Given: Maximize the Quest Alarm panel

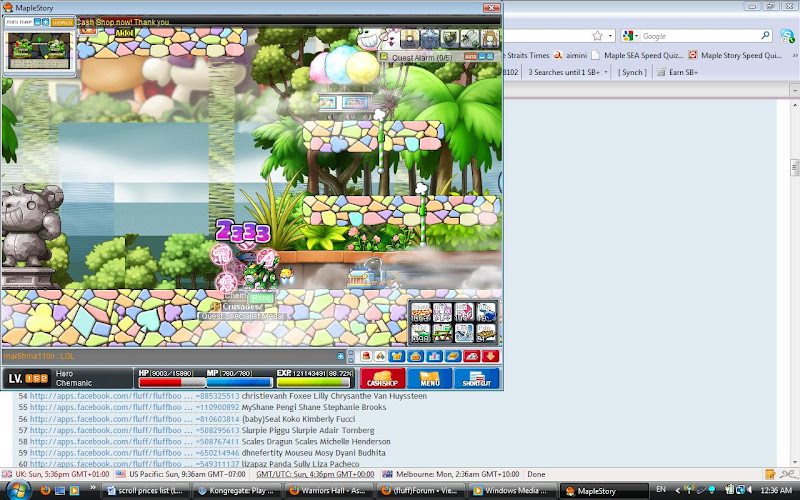Looking at the screenshot, I should coord(490,56).
